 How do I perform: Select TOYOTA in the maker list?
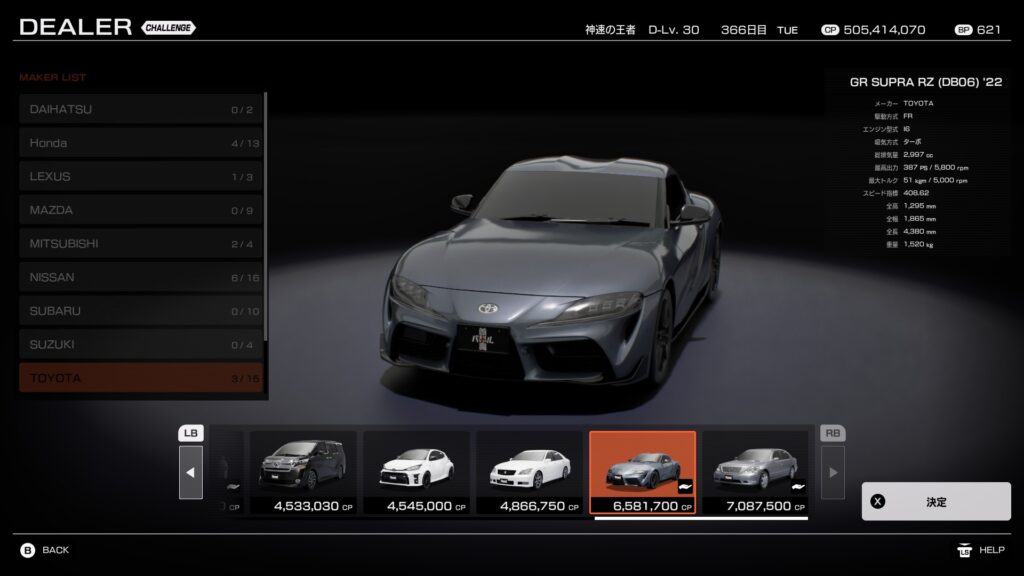[141, 378]
